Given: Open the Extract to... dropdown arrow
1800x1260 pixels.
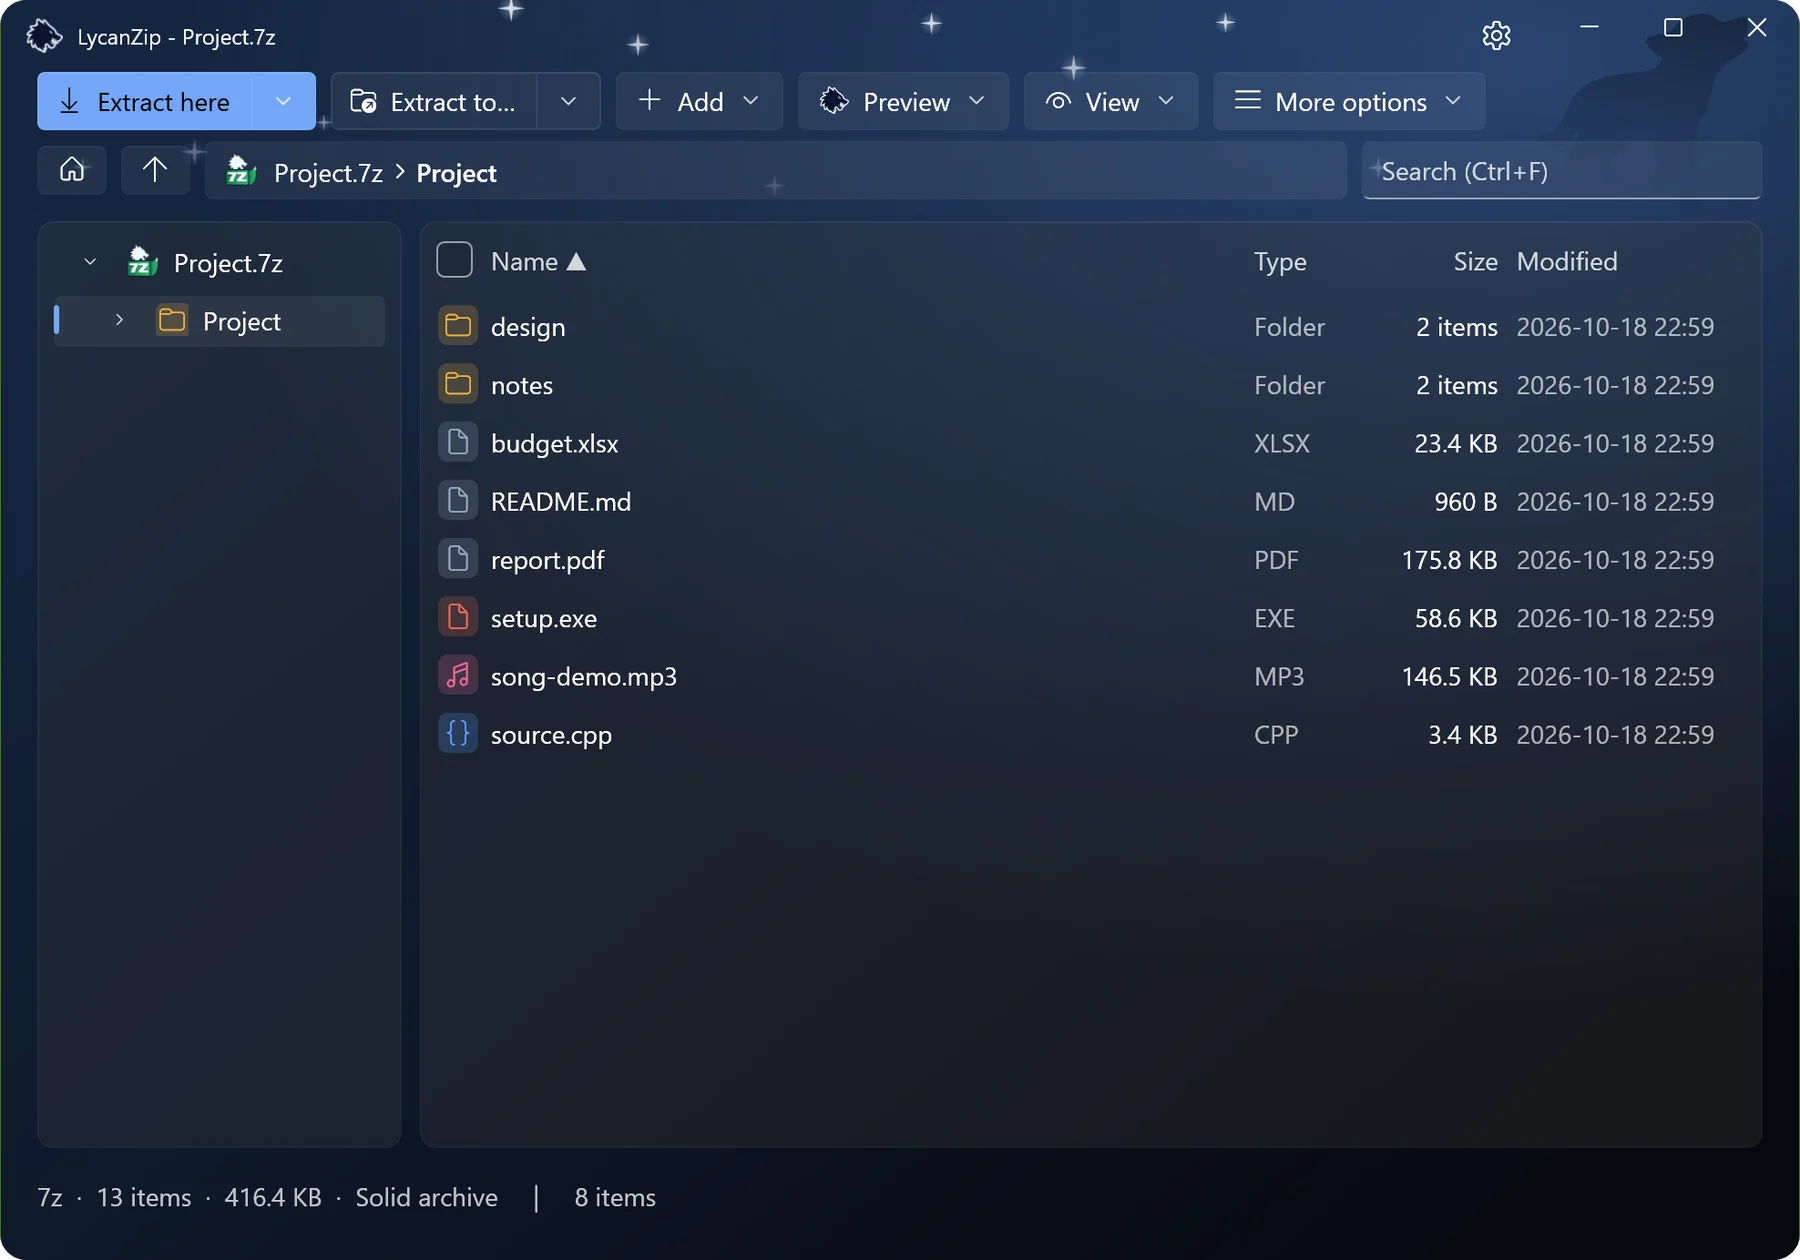Looking at the screenshot, I should click(568, 101).
